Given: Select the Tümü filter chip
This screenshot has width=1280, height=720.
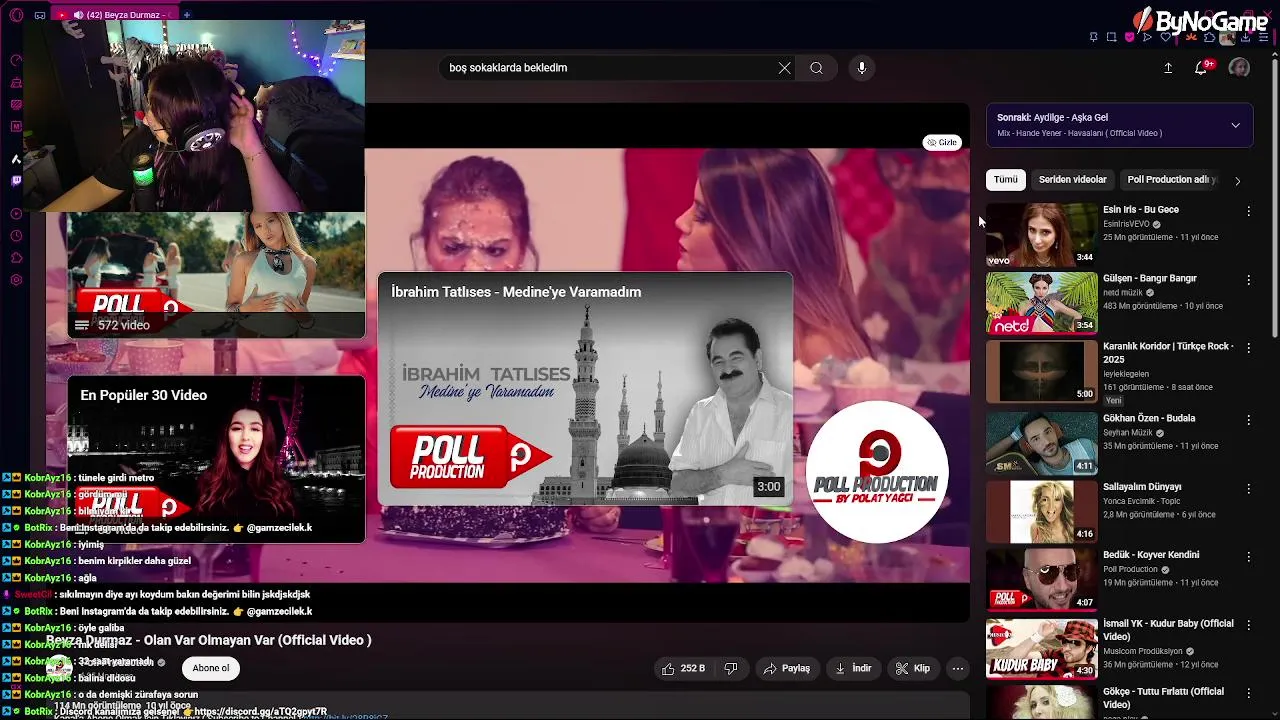Looking at the screenshot, I should [1005, 180].
